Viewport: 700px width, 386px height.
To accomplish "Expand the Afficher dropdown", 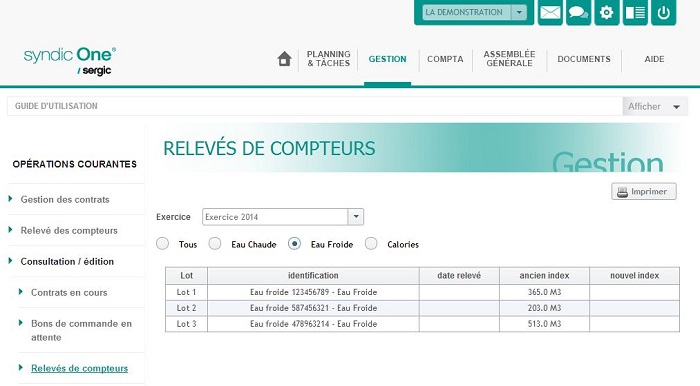I will 654,106.
